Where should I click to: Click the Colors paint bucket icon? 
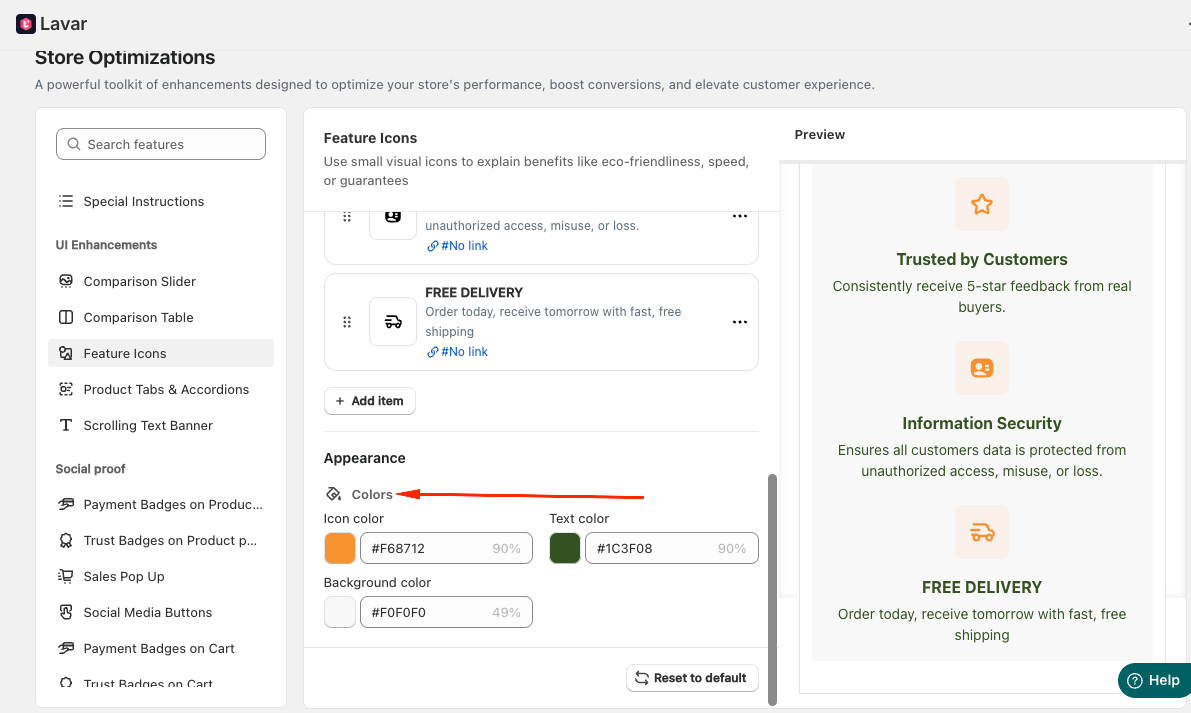click(333, 494)
